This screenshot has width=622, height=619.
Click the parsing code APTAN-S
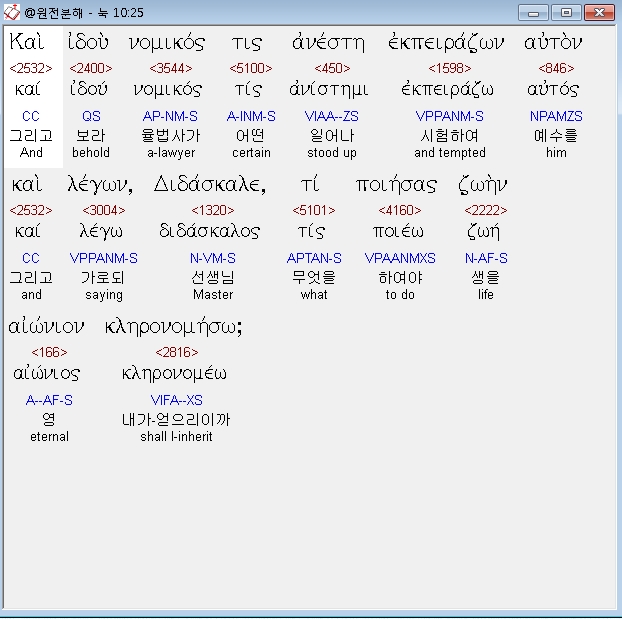(314, 258)
